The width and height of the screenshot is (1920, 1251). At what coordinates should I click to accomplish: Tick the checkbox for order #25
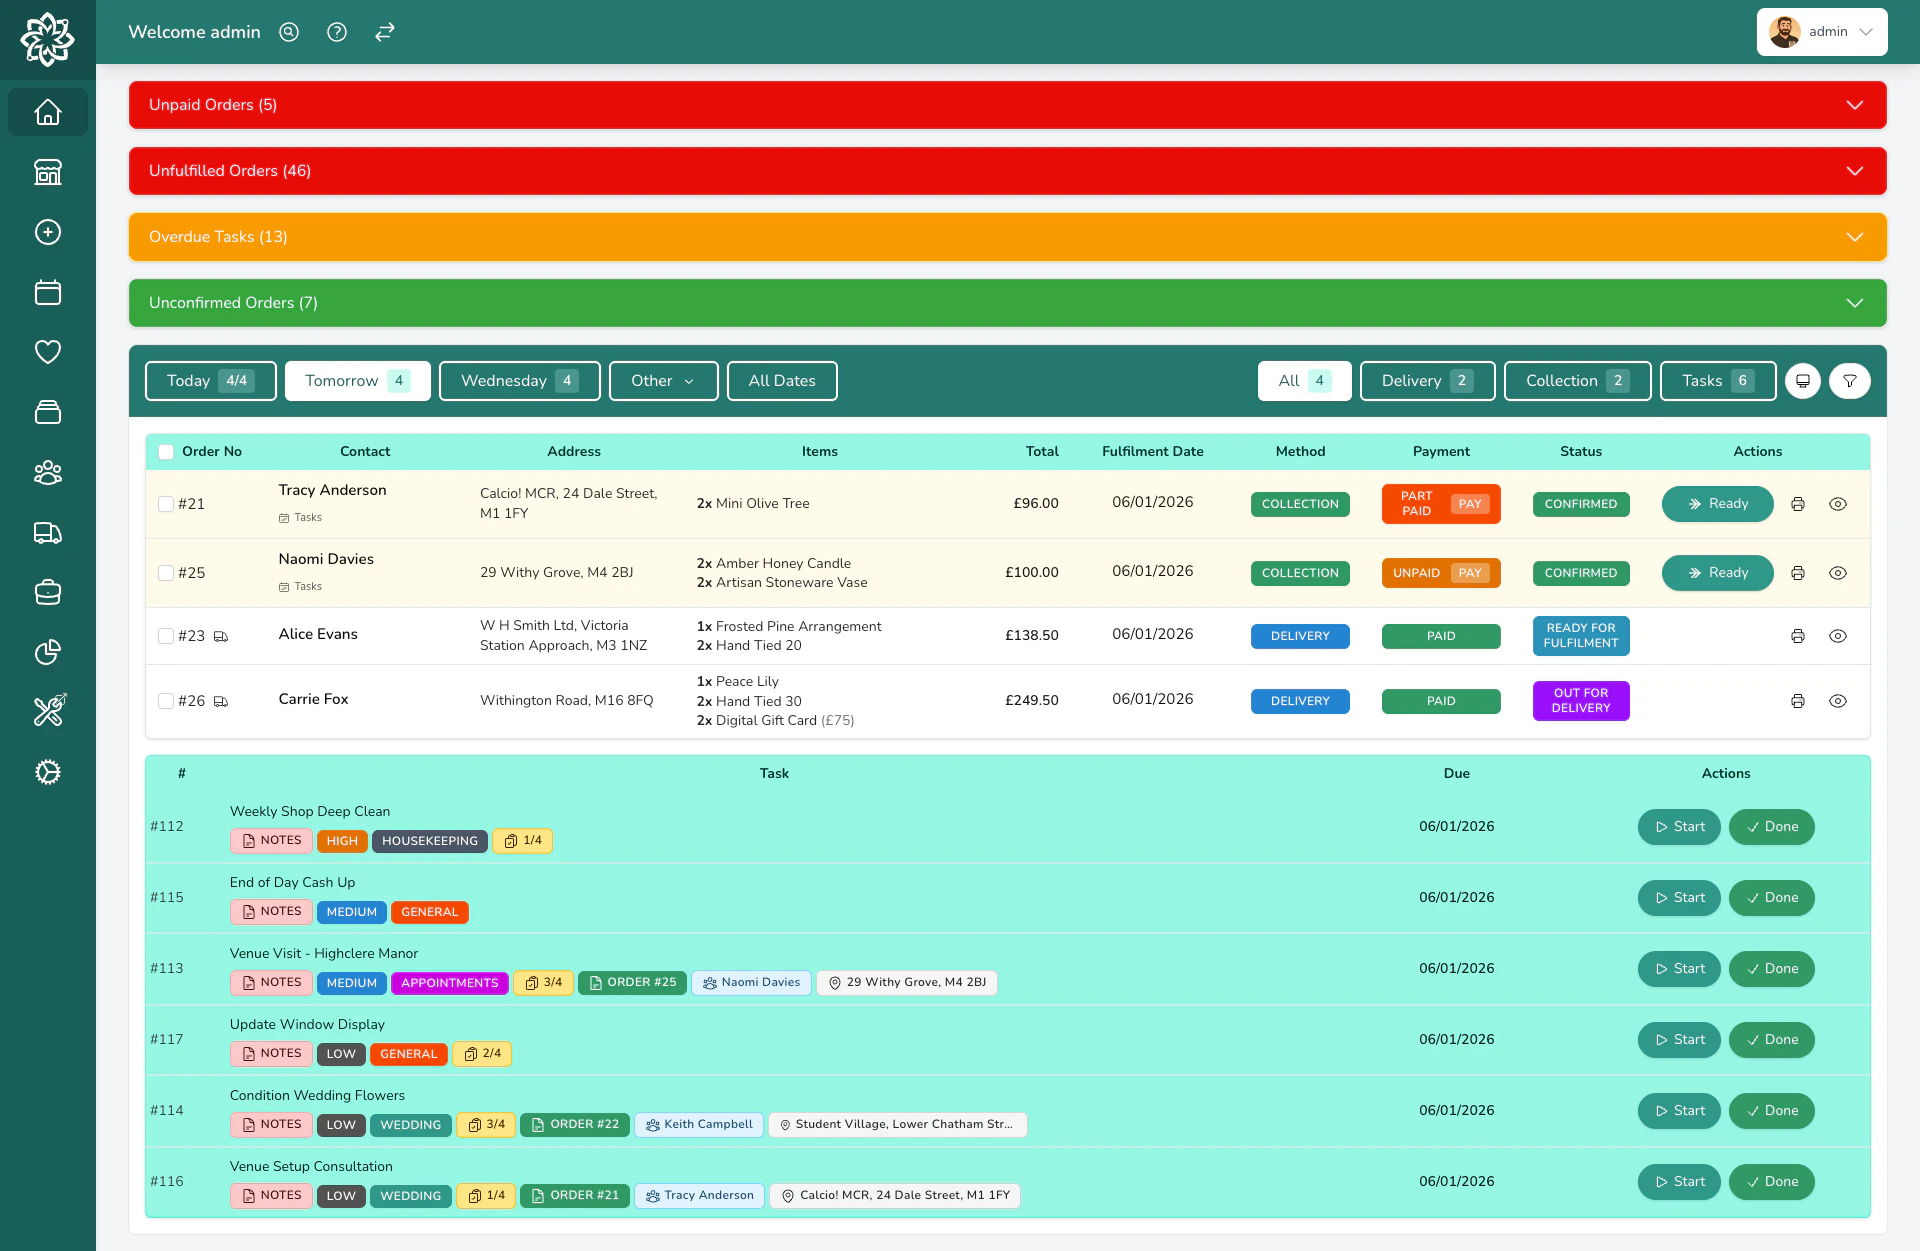(x=166, y=573)
